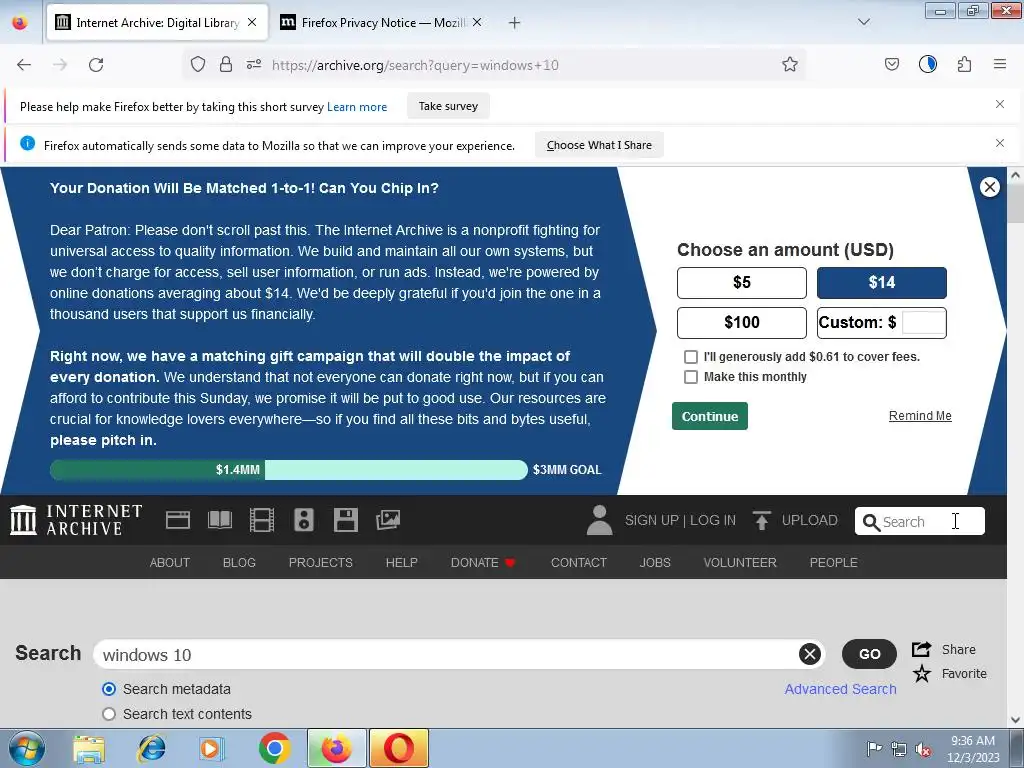
Task: View site security padlock information
Action: click(226, 65)
